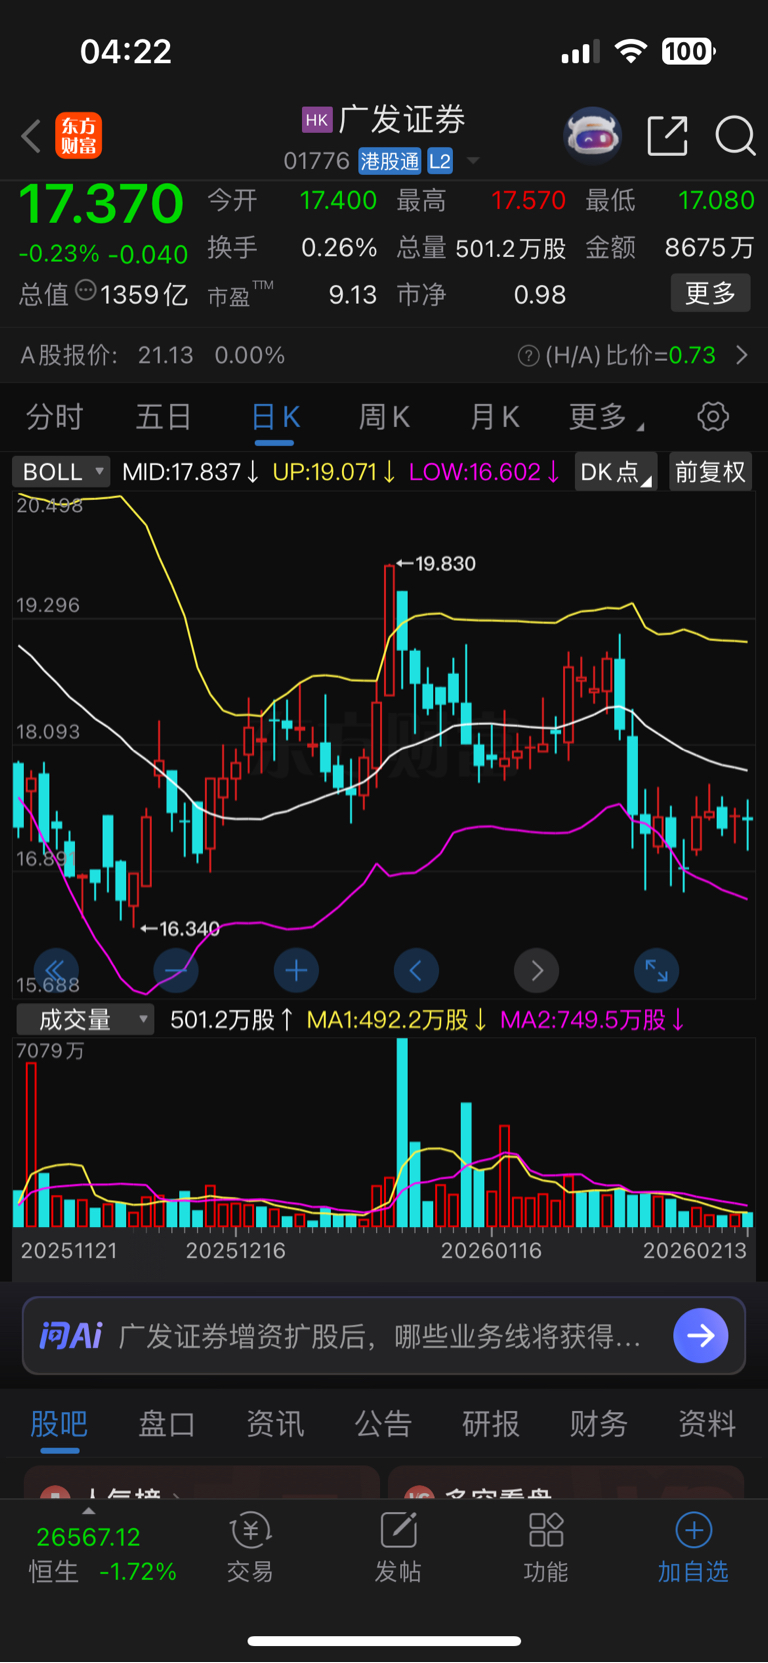Viewport: 768px width, 1663px height.
Task: Open A-share price row chevron
Action: (741, 355)
